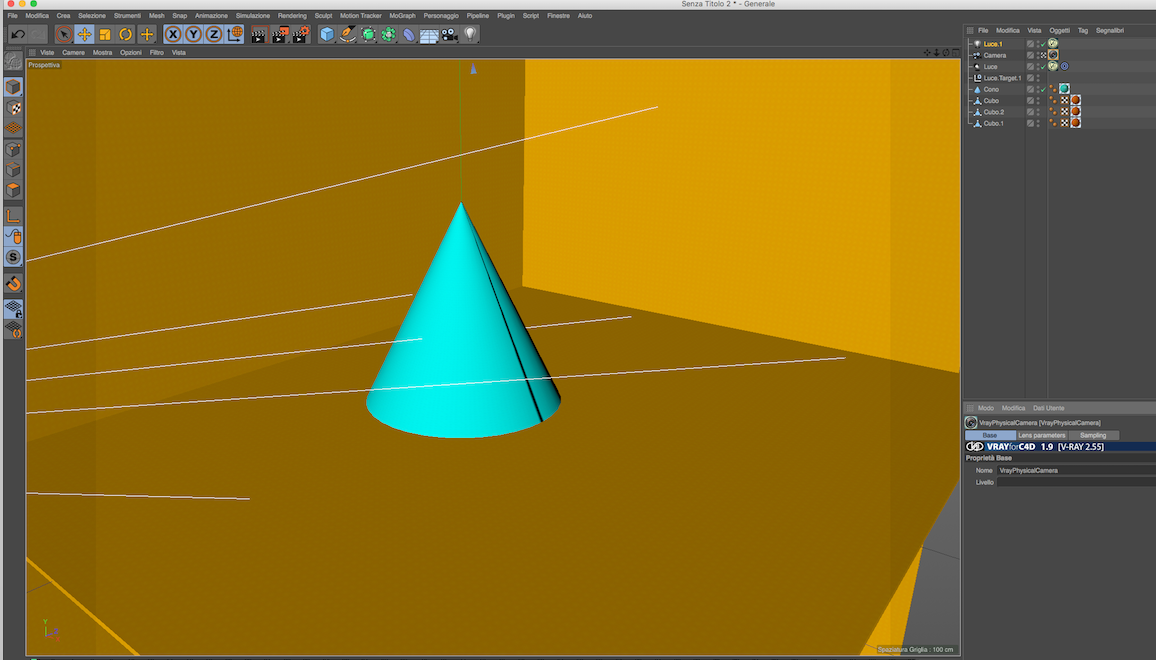Add a floor environment object

tap(429, 34)
